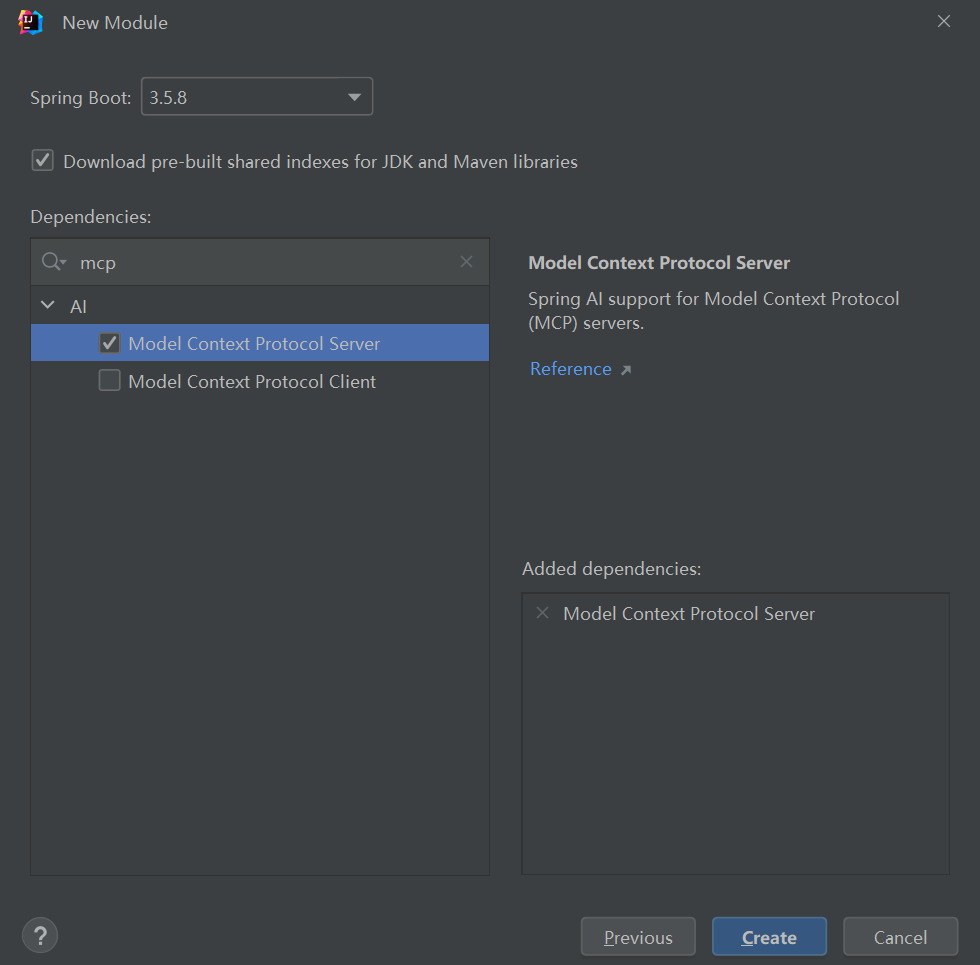Click the IntelliJ IDEA logo icon
The height and width of the screenshot is (965, 980).
[x=30, y=22]
